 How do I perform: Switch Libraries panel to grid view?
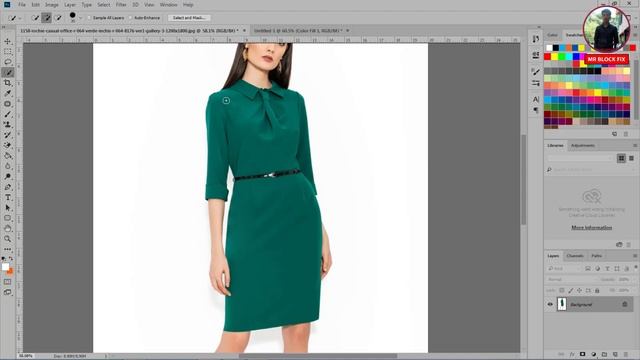point(621,158)
